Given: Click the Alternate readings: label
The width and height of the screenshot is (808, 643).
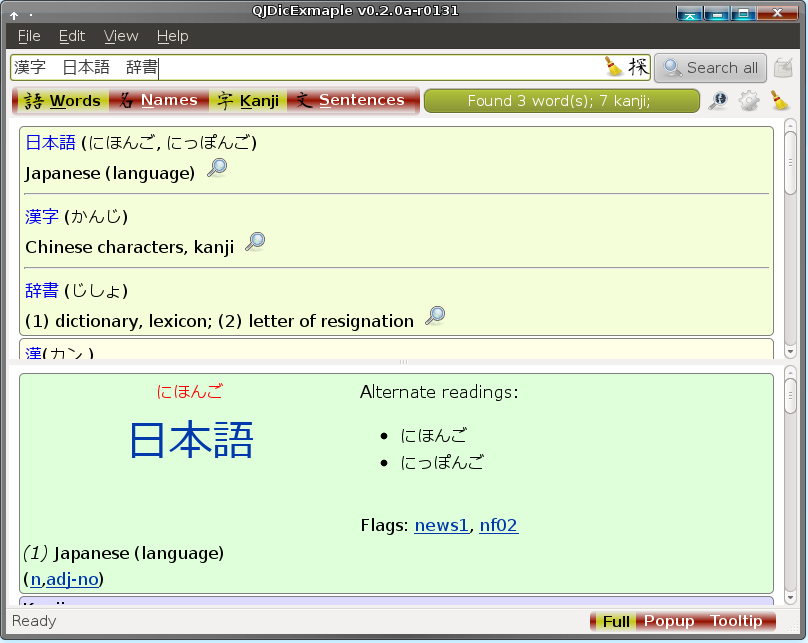Looking at the screenshot, I should point(439,392).
